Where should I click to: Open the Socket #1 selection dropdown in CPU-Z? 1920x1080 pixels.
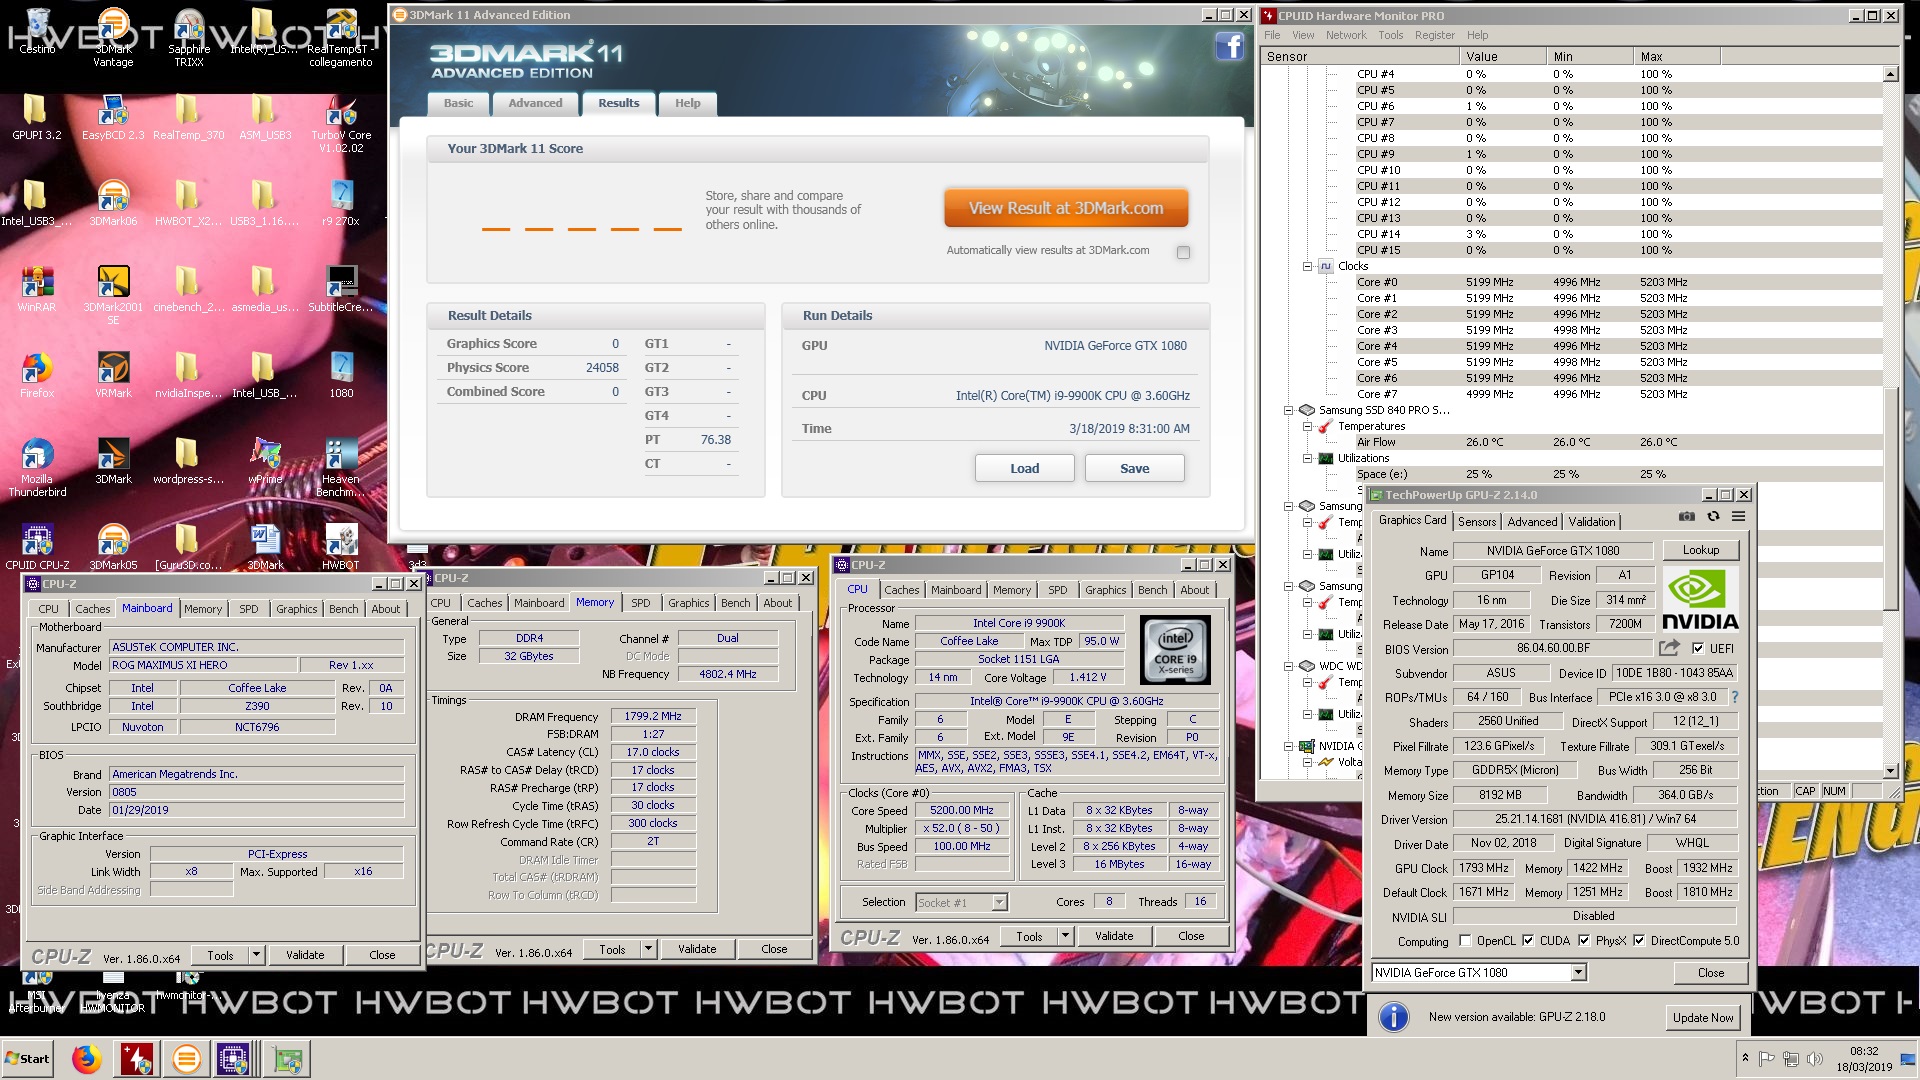[998, 902]
